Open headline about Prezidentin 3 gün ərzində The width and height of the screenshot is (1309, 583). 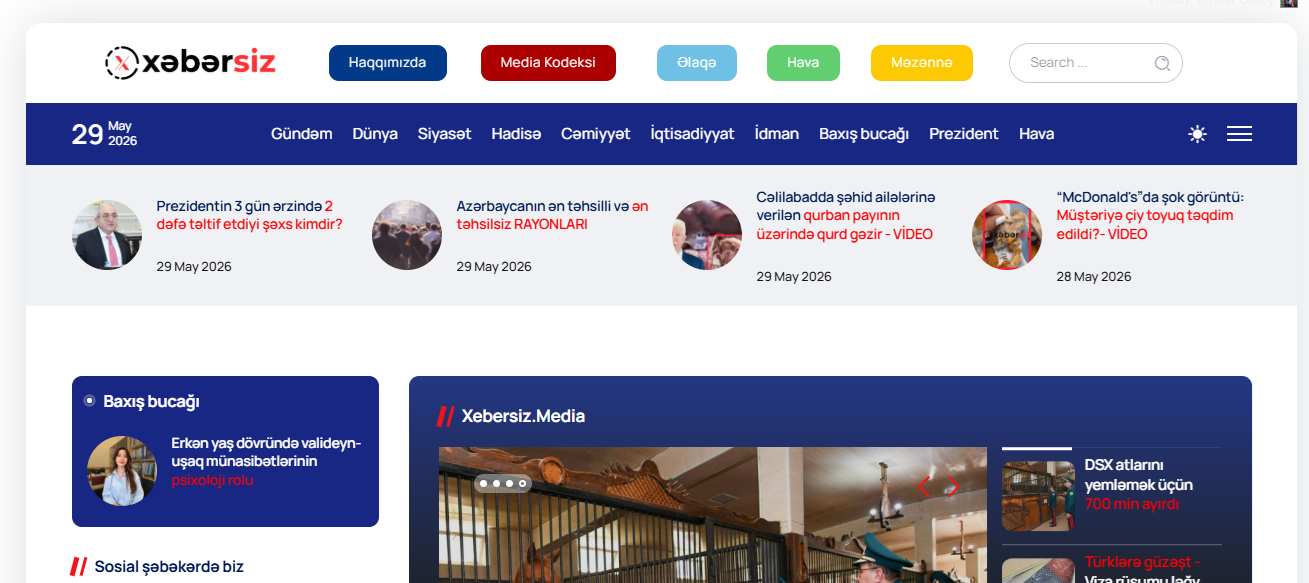point(250,215)
